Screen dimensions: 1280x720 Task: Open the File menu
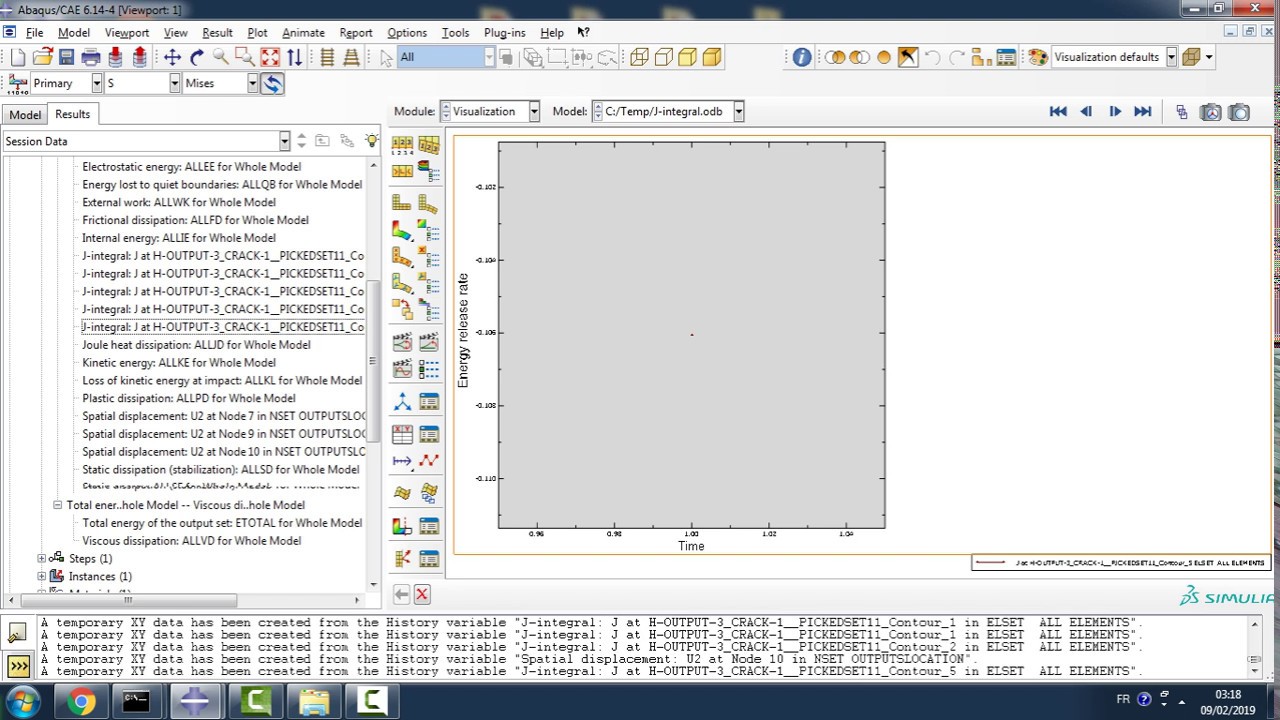(x=34, y=32)
